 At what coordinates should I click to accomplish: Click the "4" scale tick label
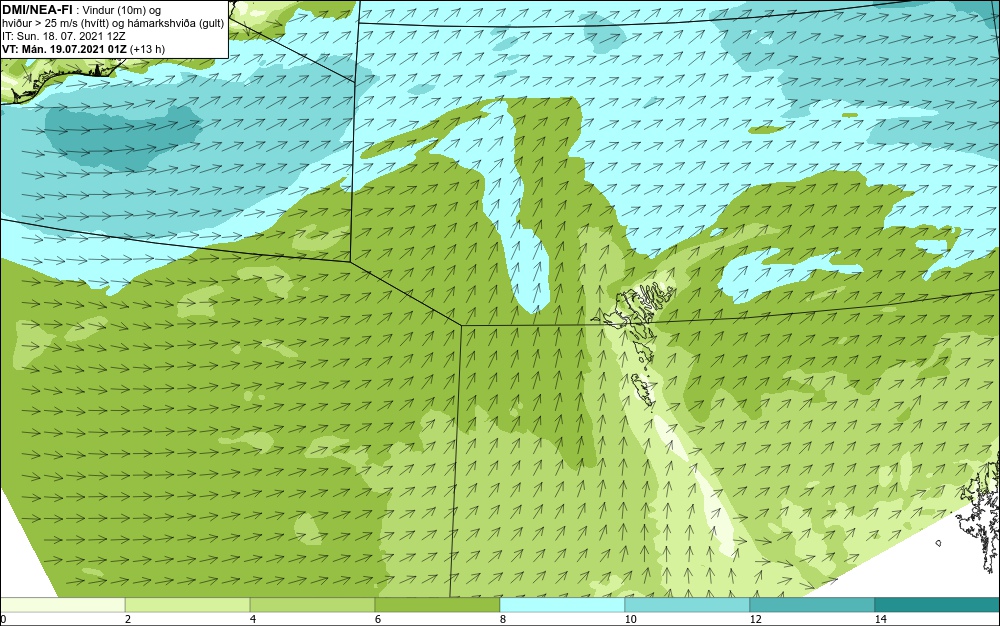point(253,619)
